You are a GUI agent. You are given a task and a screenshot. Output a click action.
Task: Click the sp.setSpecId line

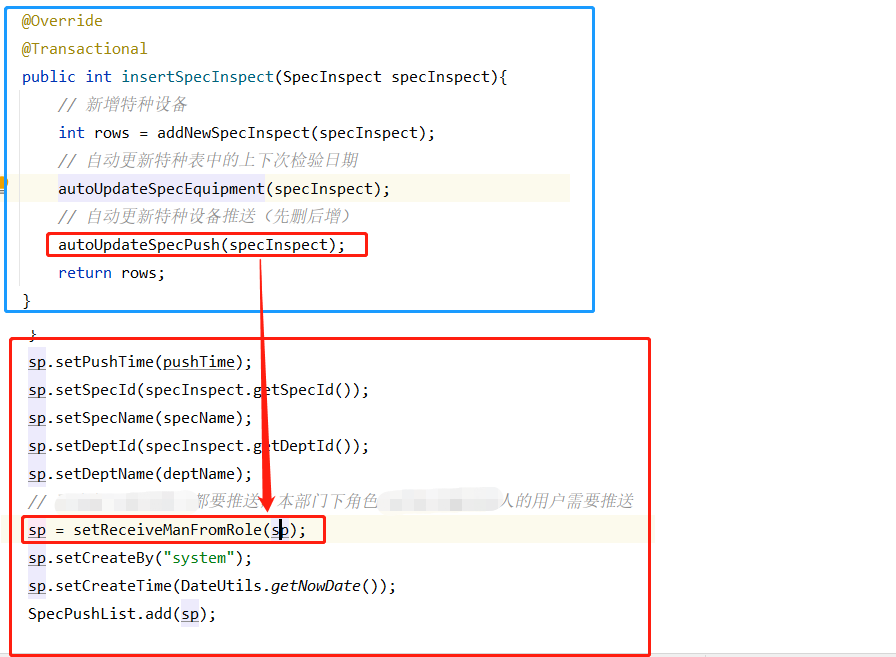(199, 390)
